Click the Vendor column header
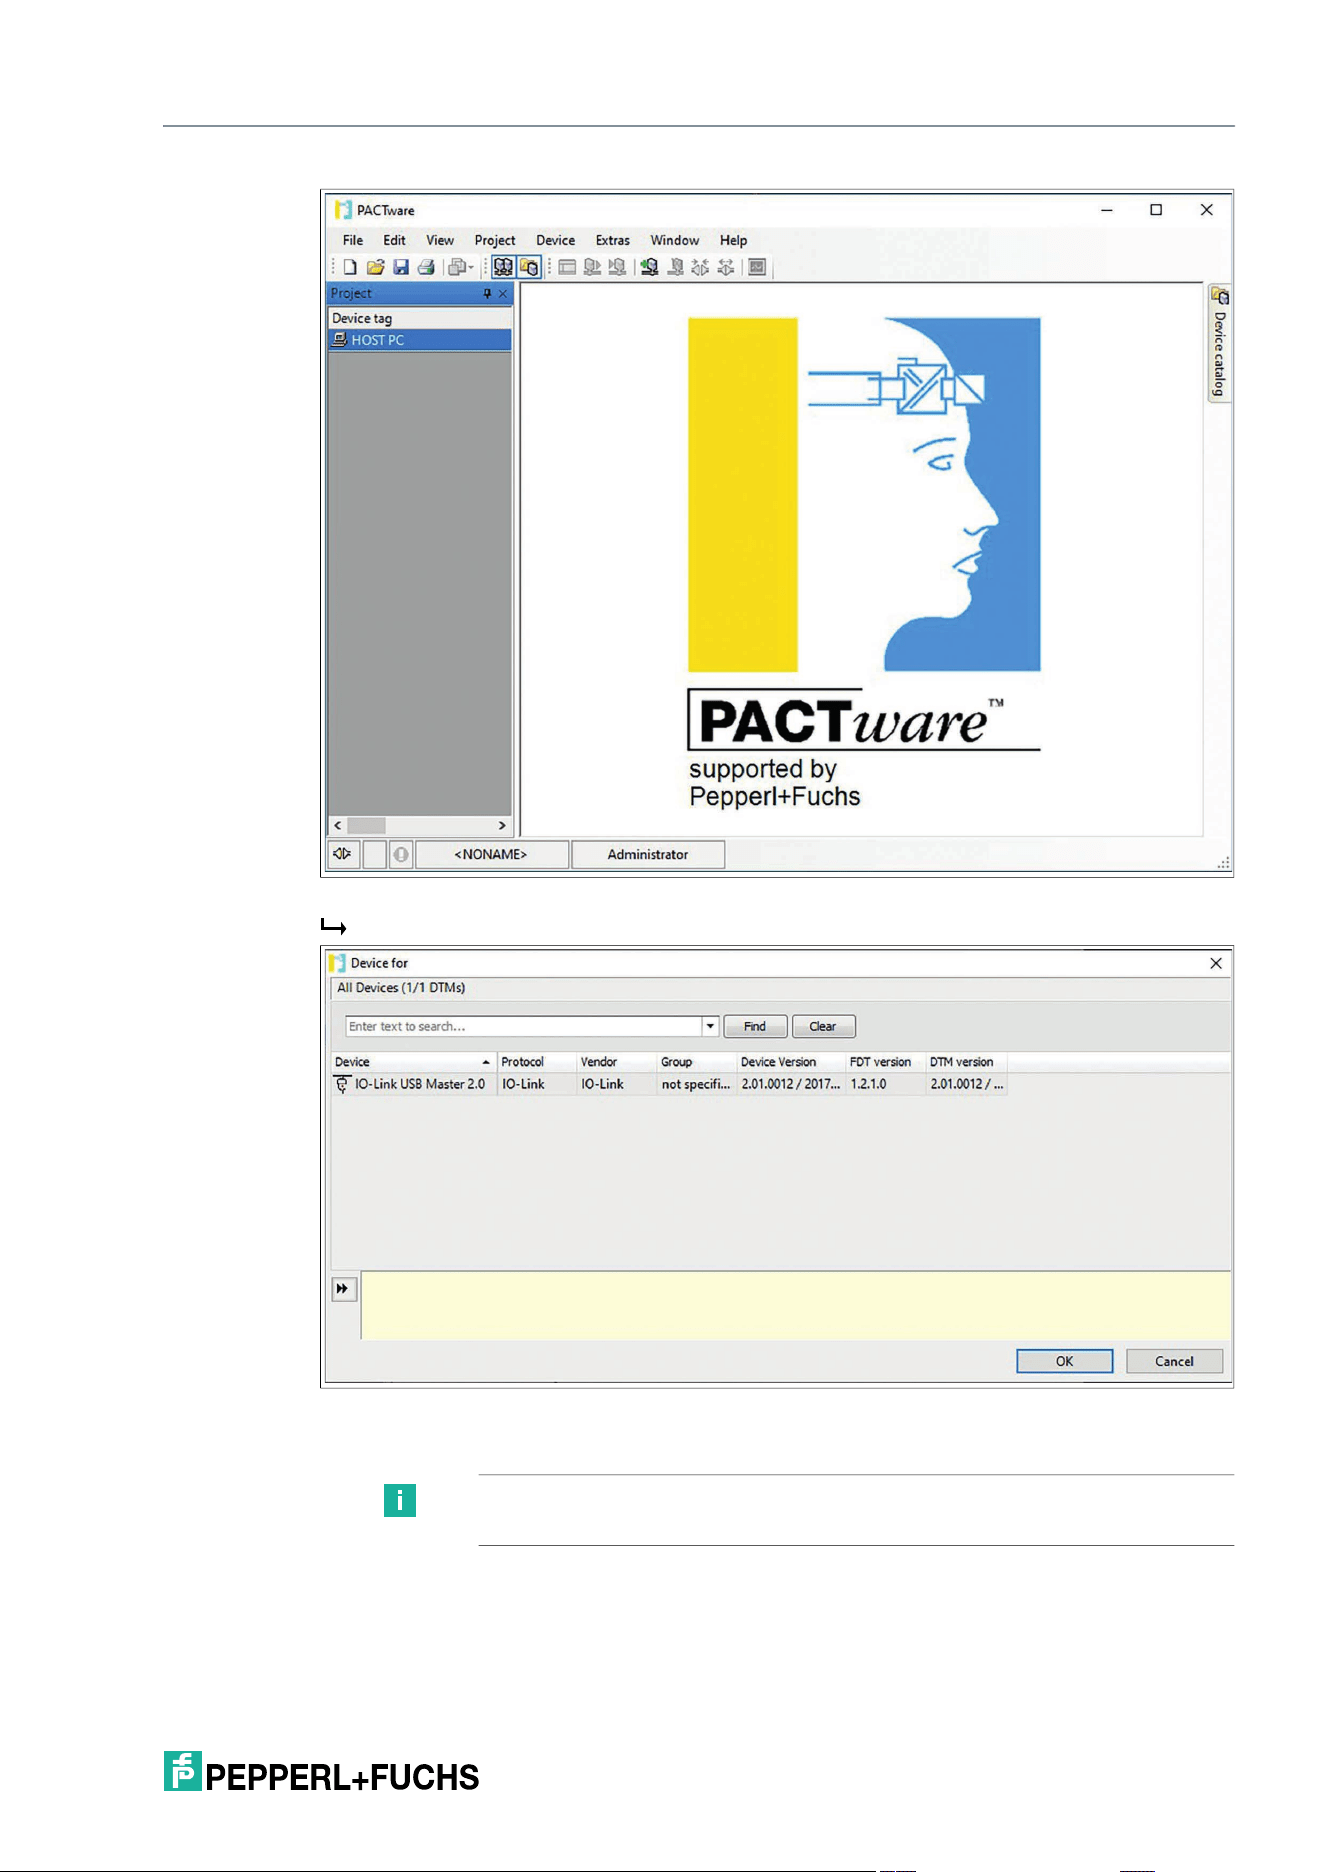The height and width of the screenshot is (1872, 1324). click(x=617, y=1062)
